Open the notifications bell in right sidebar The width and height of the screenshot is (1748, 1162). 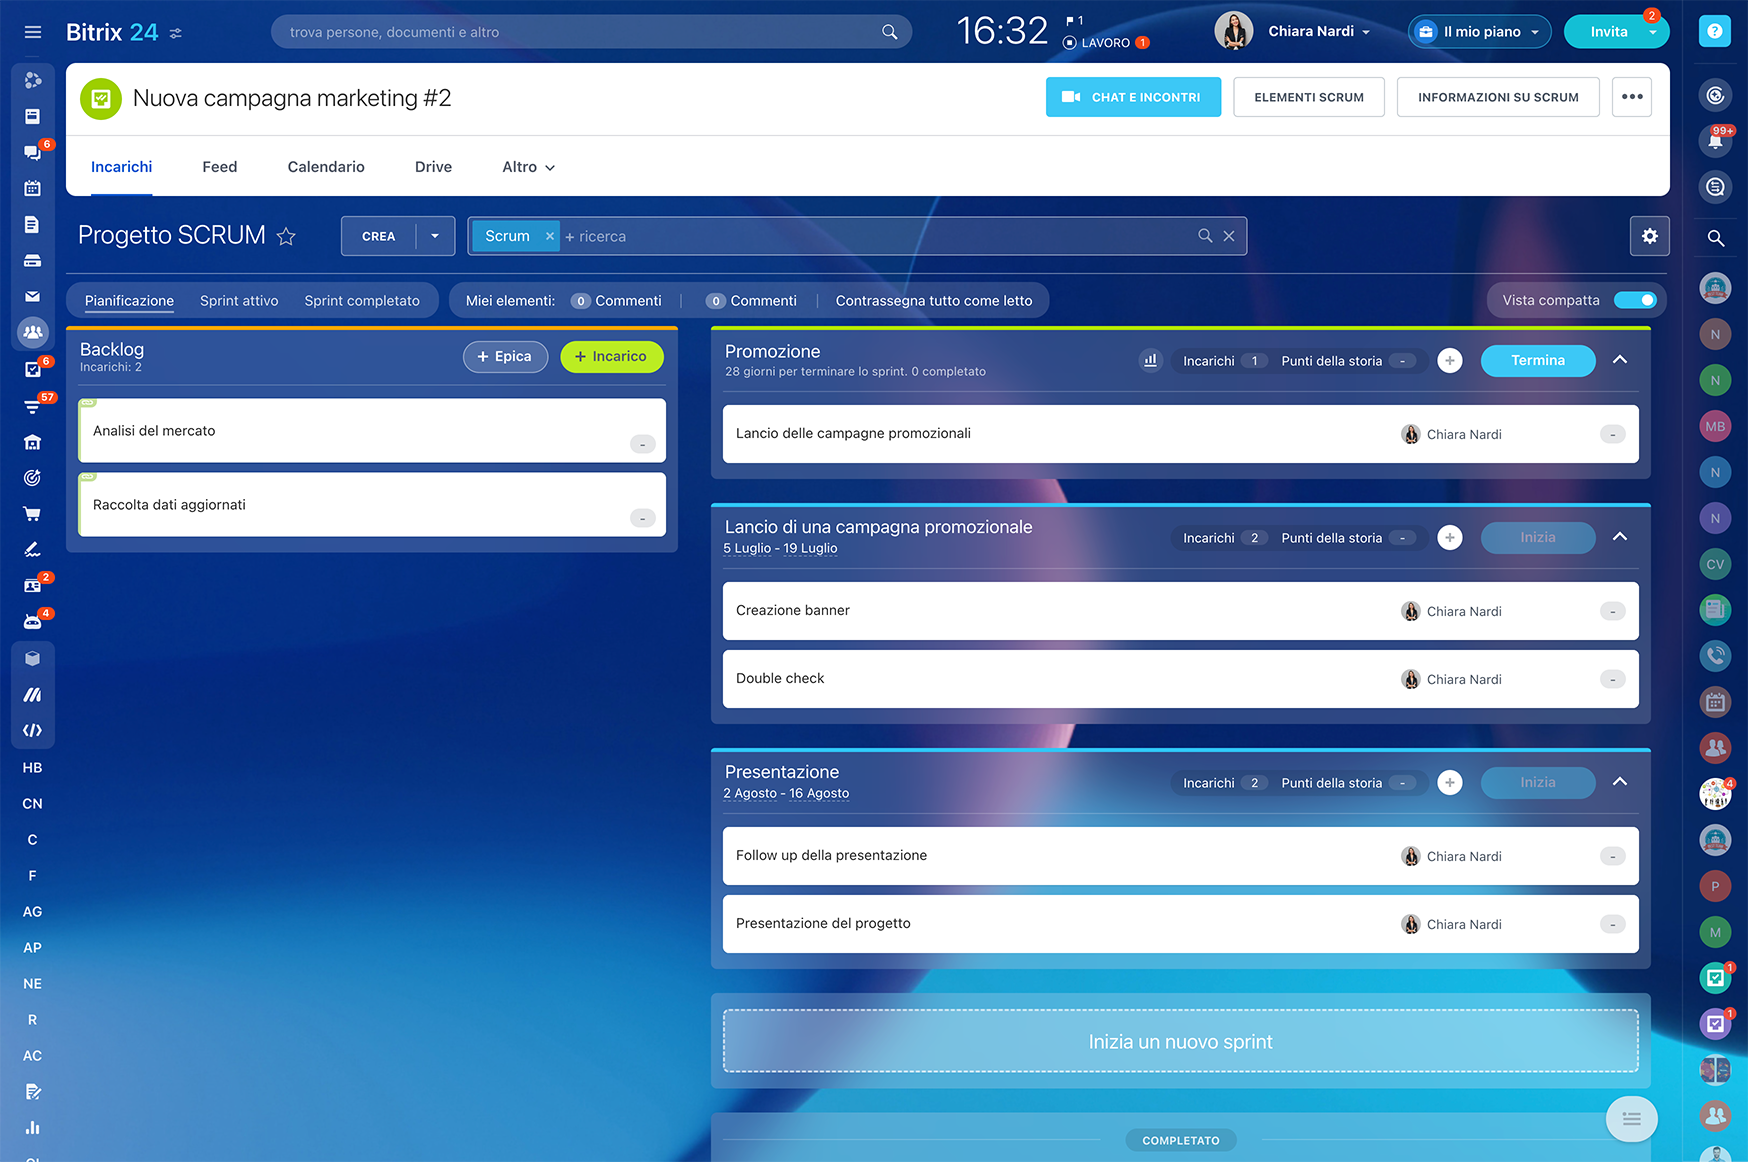(x=1715, y=141)
